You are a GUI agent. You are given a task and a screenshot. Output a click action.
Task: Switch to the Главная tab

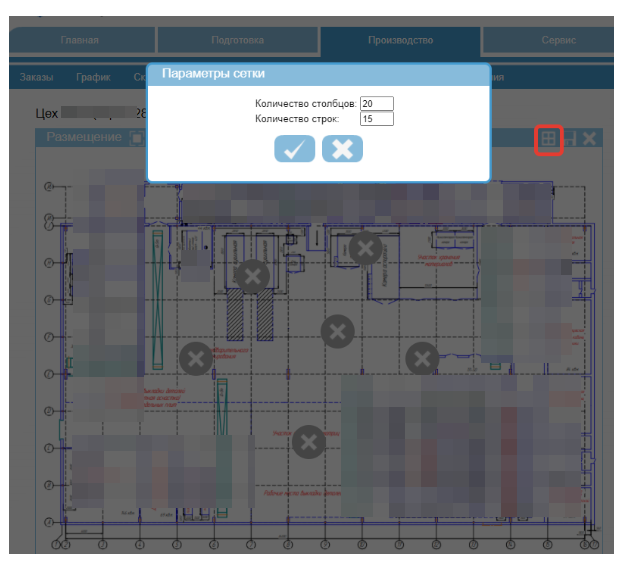80,41
